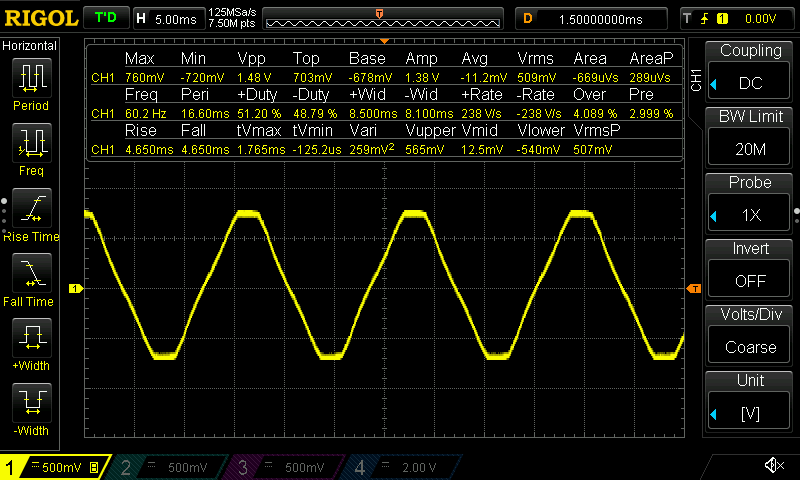The width and height of the screenshot is (800, 480).
Task: Click the Vari value 259mV²
Action: coord(371,149)
